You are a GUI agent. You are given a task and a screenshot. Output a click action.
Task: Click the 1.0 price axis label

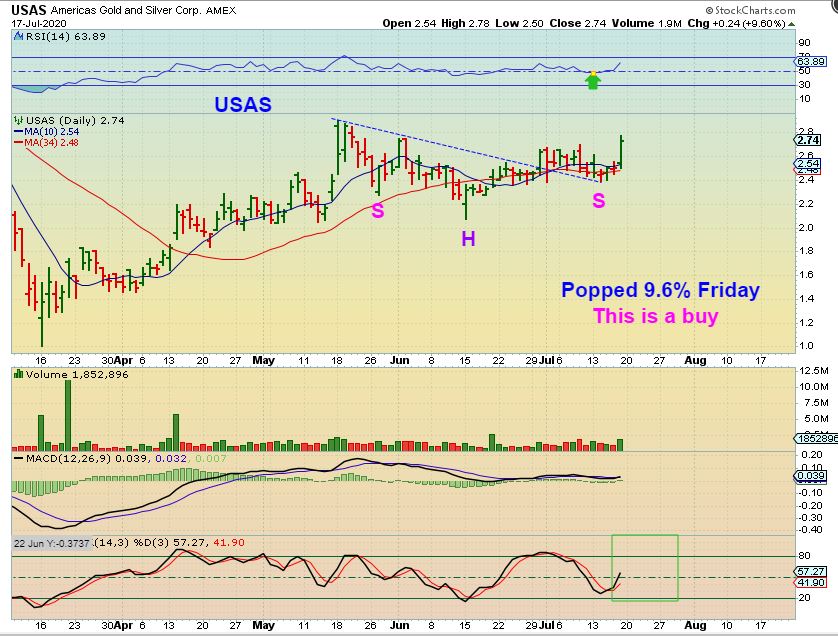806,346
